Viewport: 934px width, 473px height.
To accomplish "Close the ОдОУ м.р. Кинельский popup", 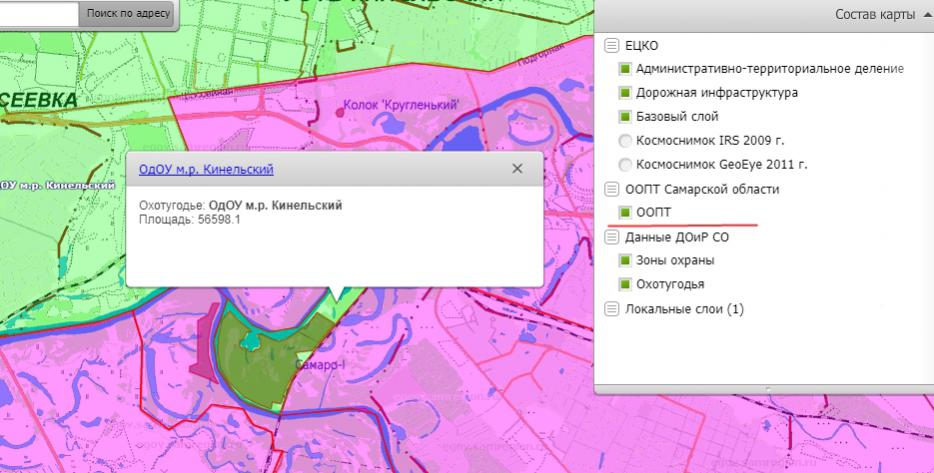I will click(517, 169).
